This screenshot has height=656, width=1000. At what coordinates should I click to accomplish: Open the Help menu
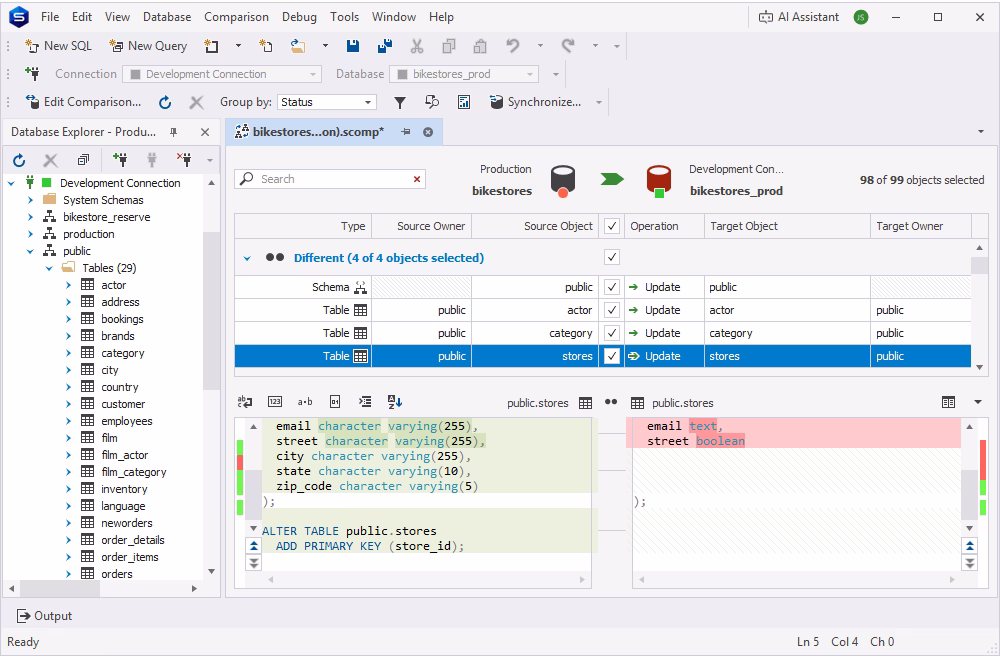[x=441, y=17]
